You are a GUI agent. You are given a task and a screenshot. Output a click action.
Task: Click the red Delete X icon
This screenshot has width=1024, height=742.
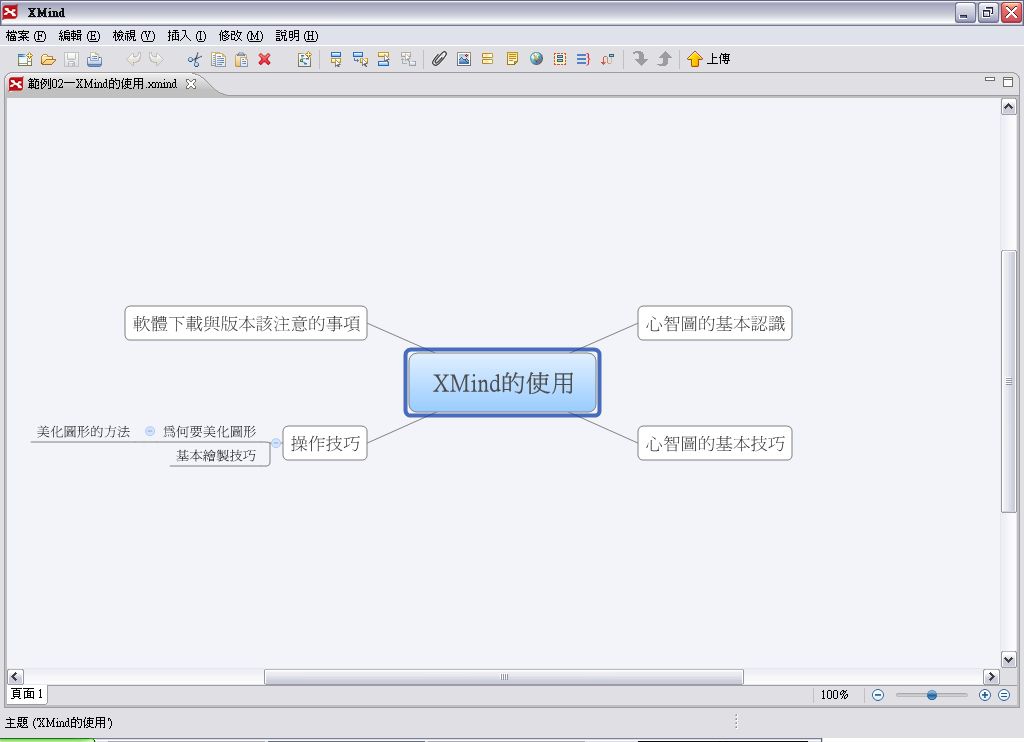click(x=264, y=59)
